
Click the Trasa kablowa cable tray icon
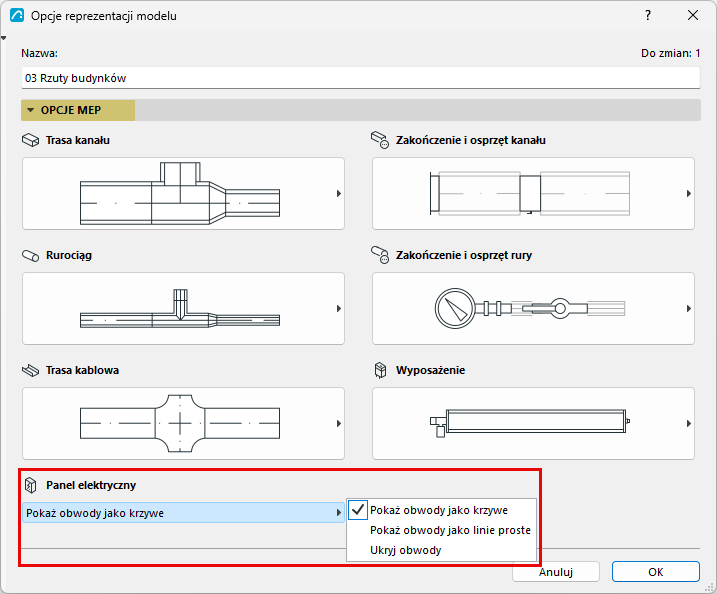(31, 370)
